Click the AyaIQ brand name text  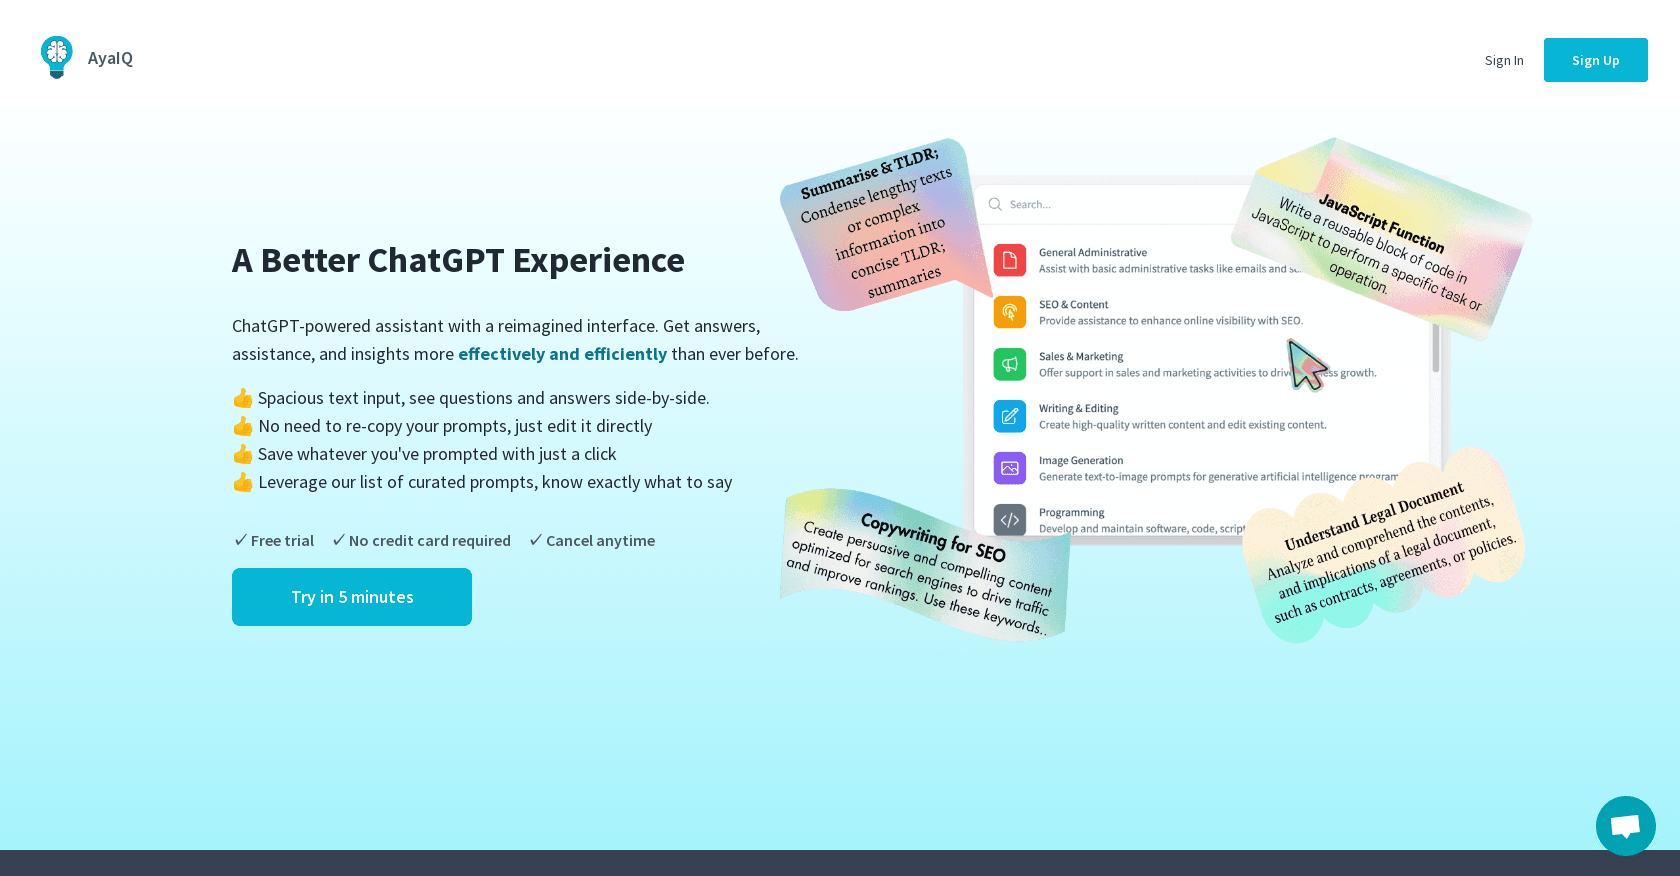click(110, 58)
